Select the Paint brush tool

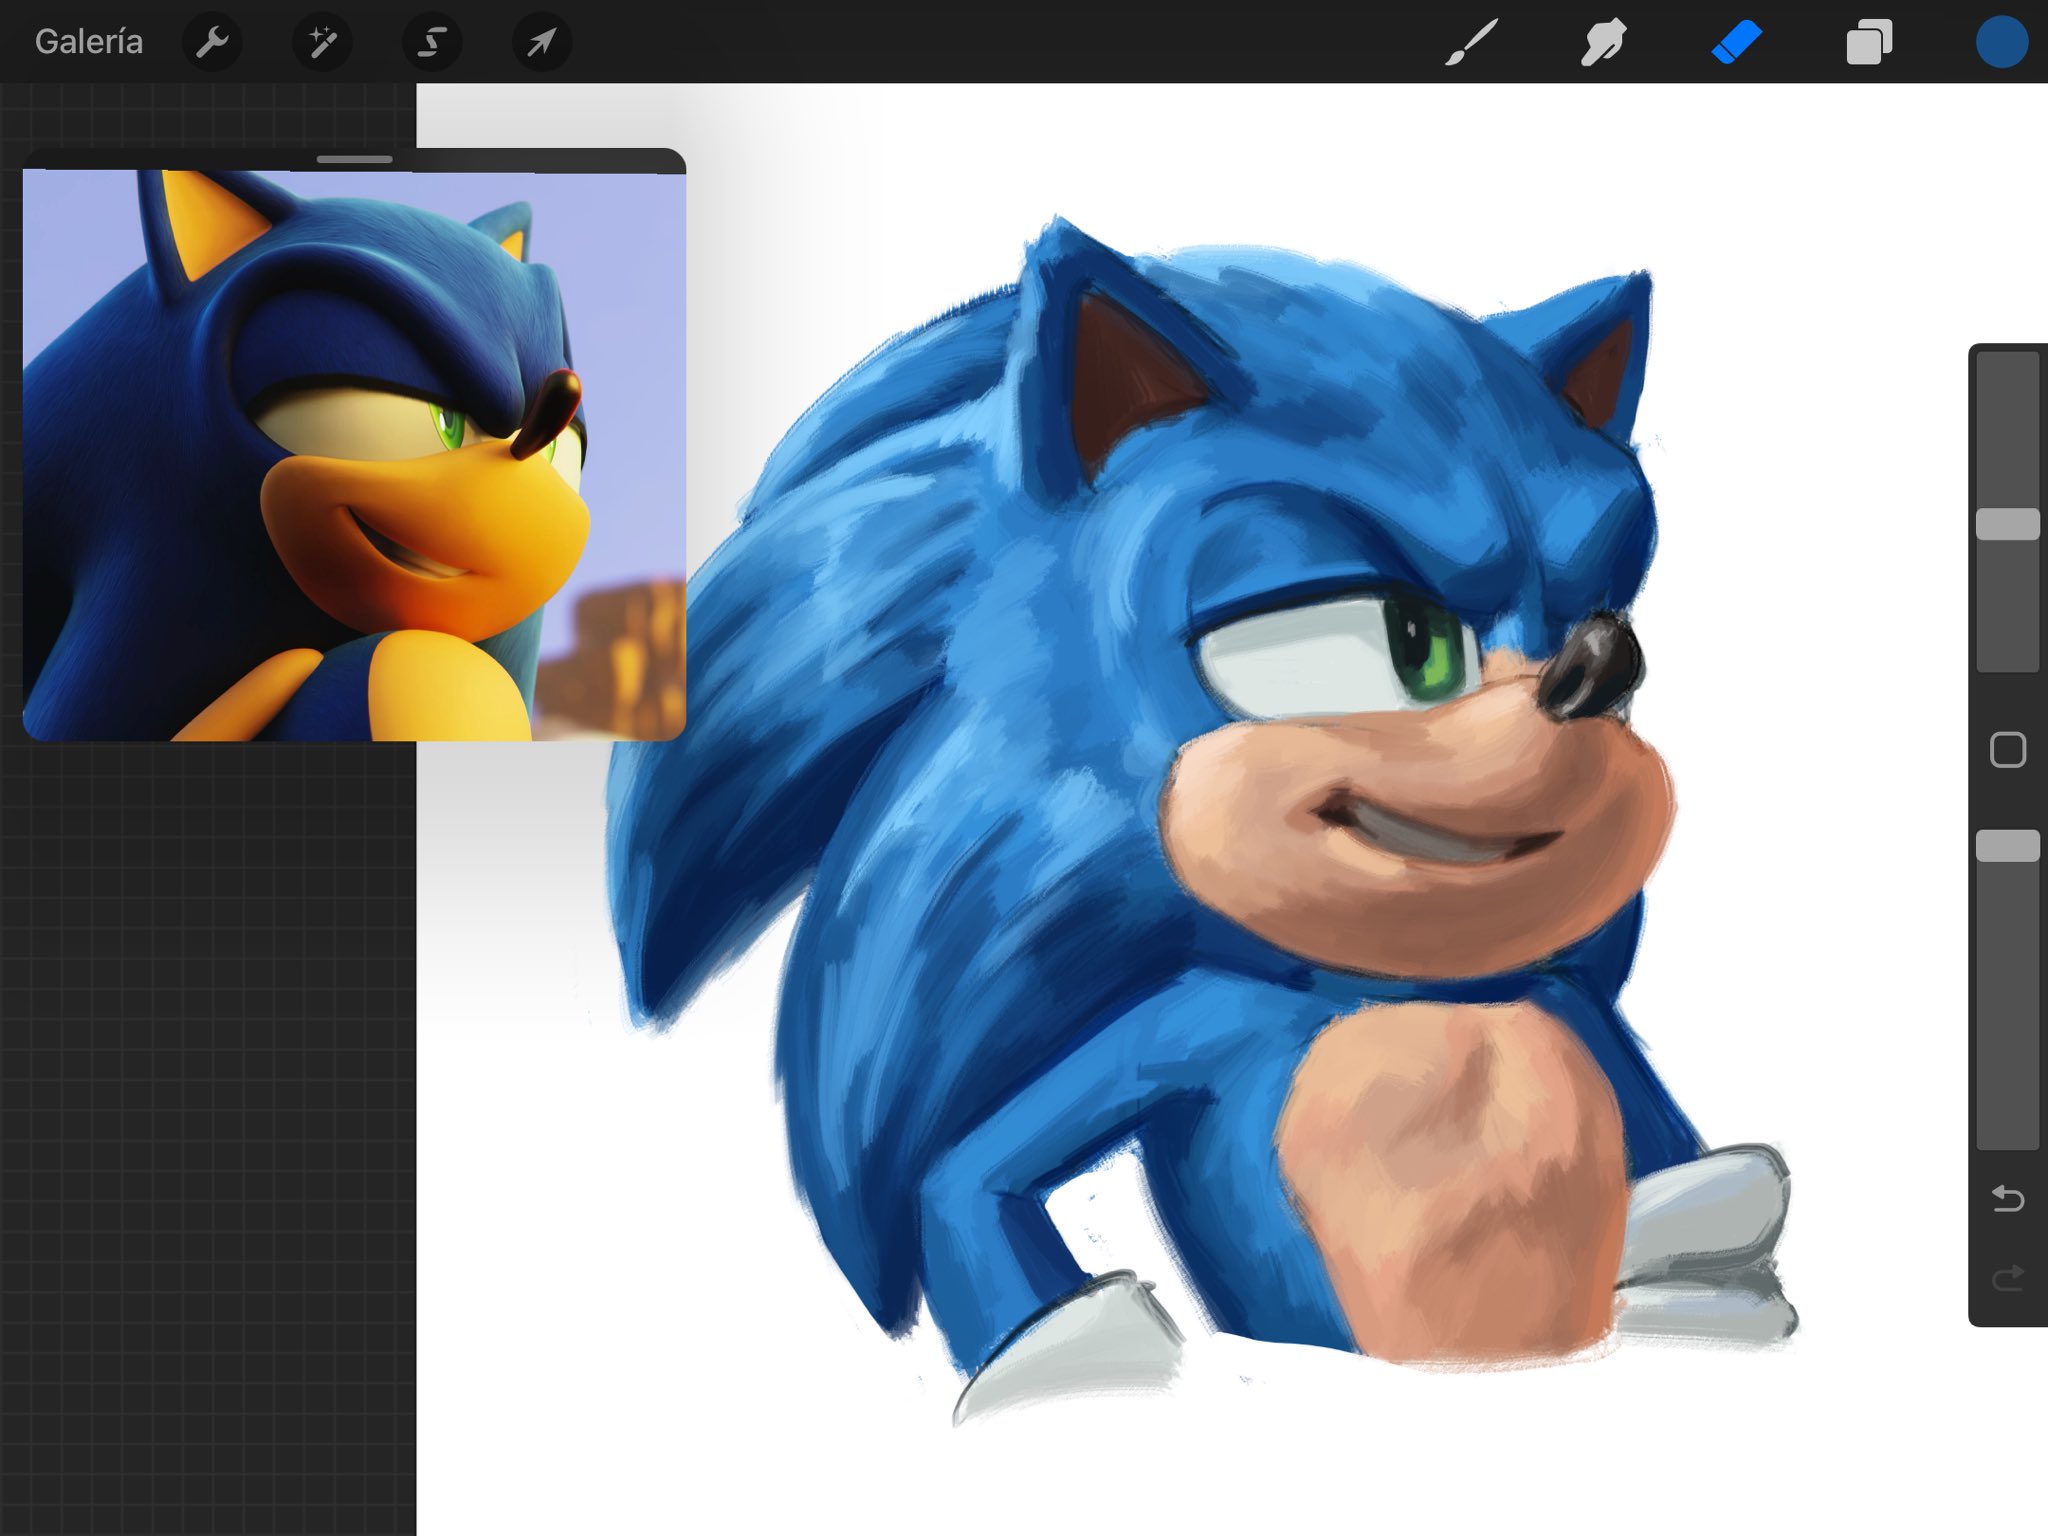click(x=1472, y=42)
